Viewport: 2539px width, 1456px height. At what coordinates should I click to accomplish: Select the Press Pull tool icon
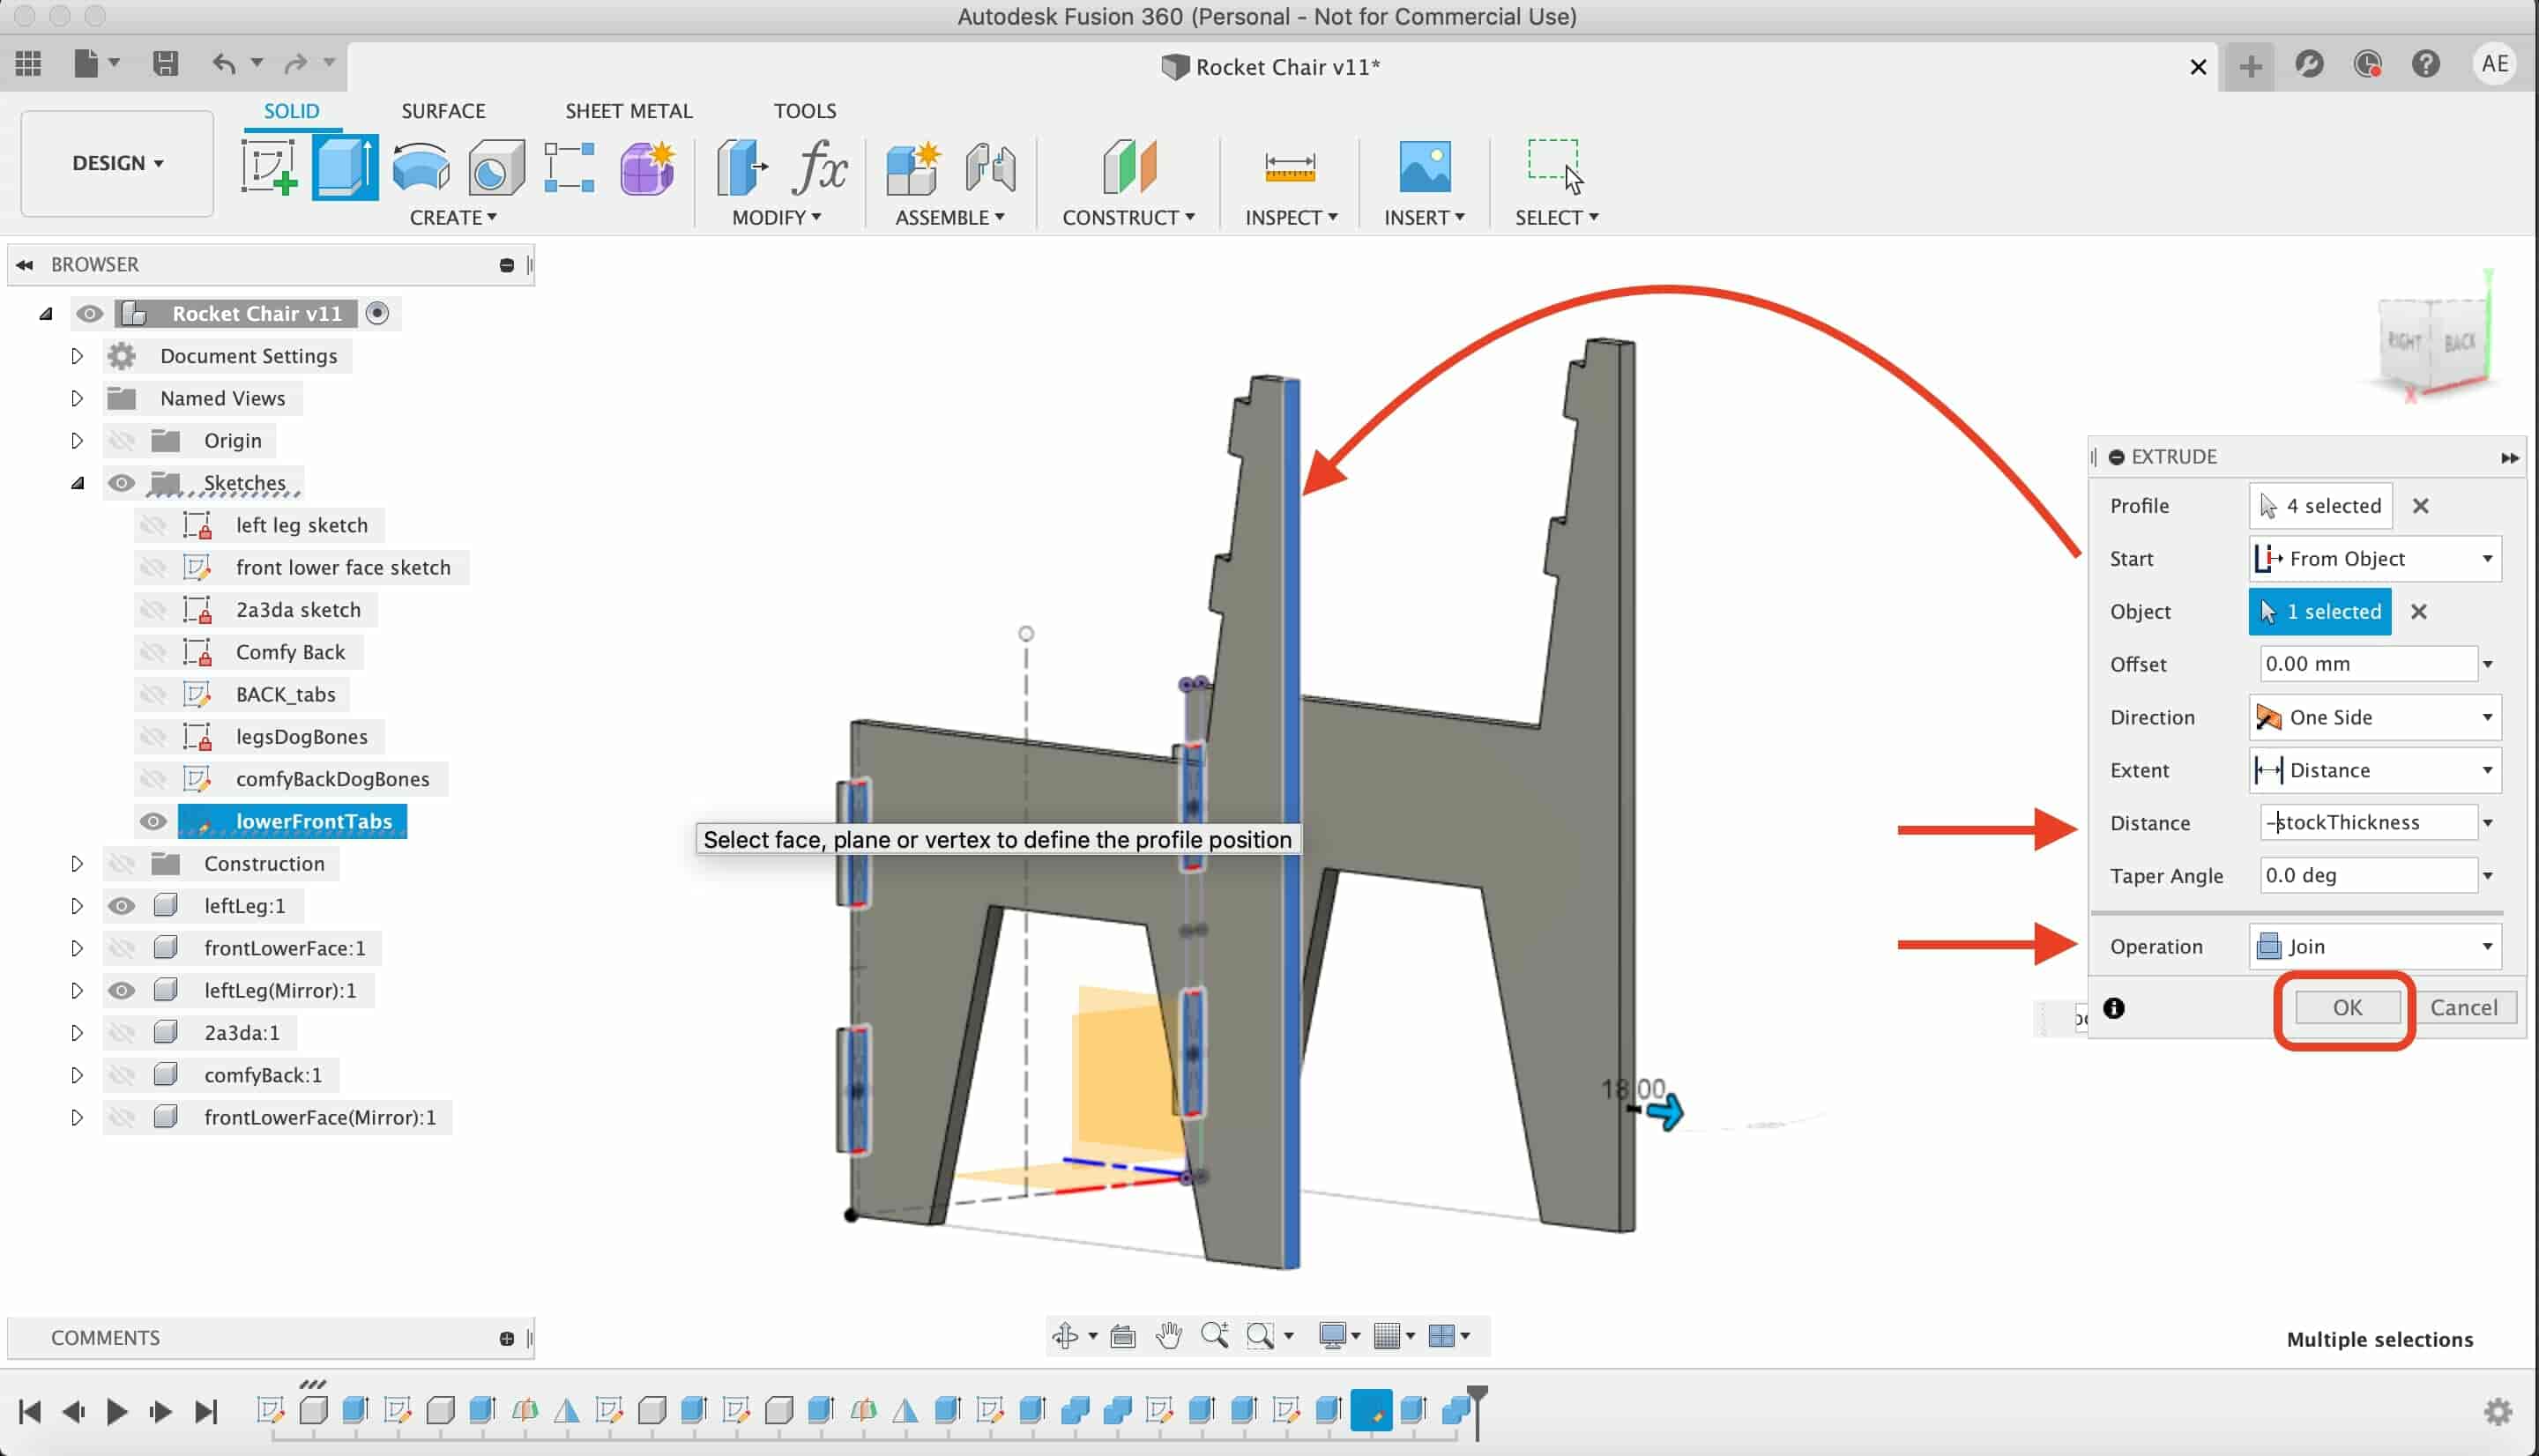point(742,167)
